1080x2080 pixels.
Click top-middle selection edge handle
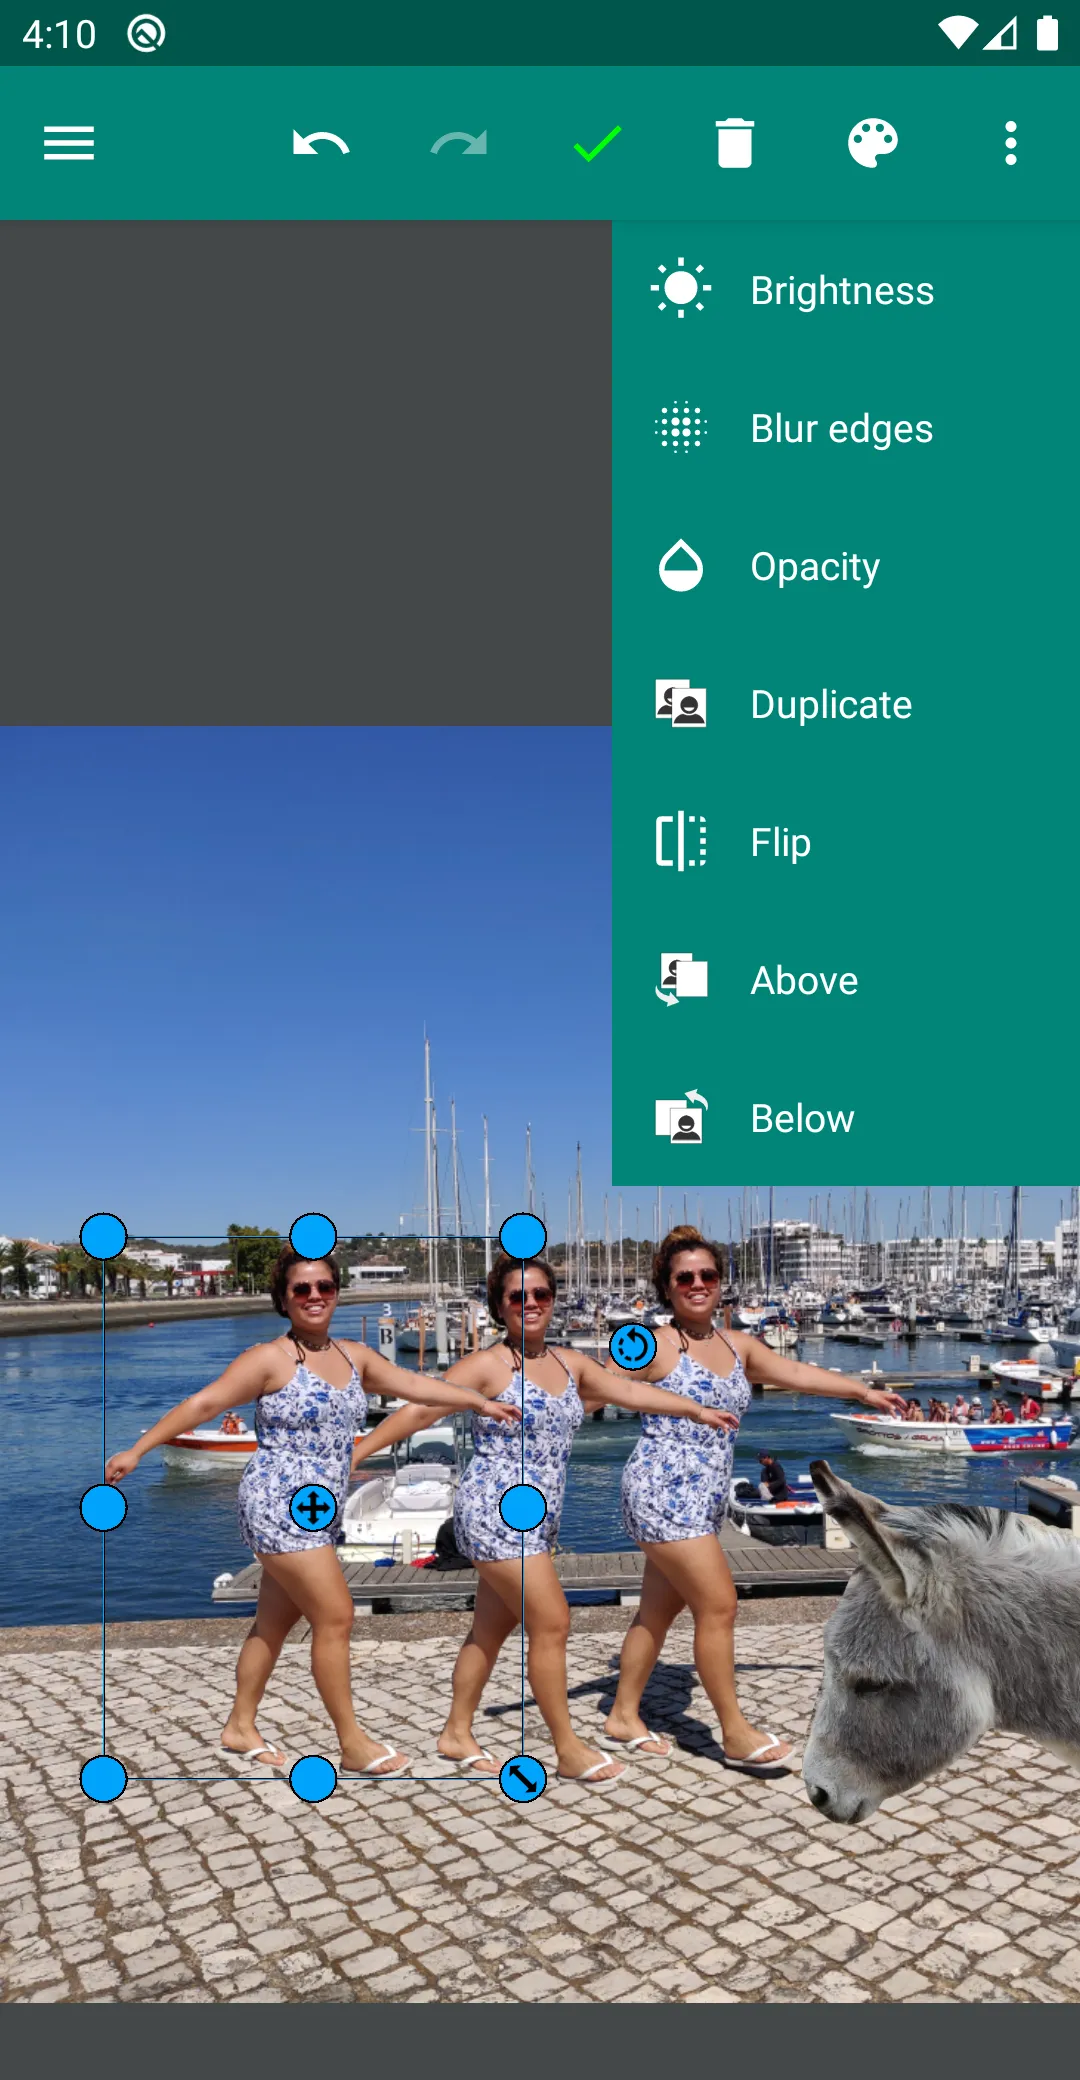(313, 1237)
